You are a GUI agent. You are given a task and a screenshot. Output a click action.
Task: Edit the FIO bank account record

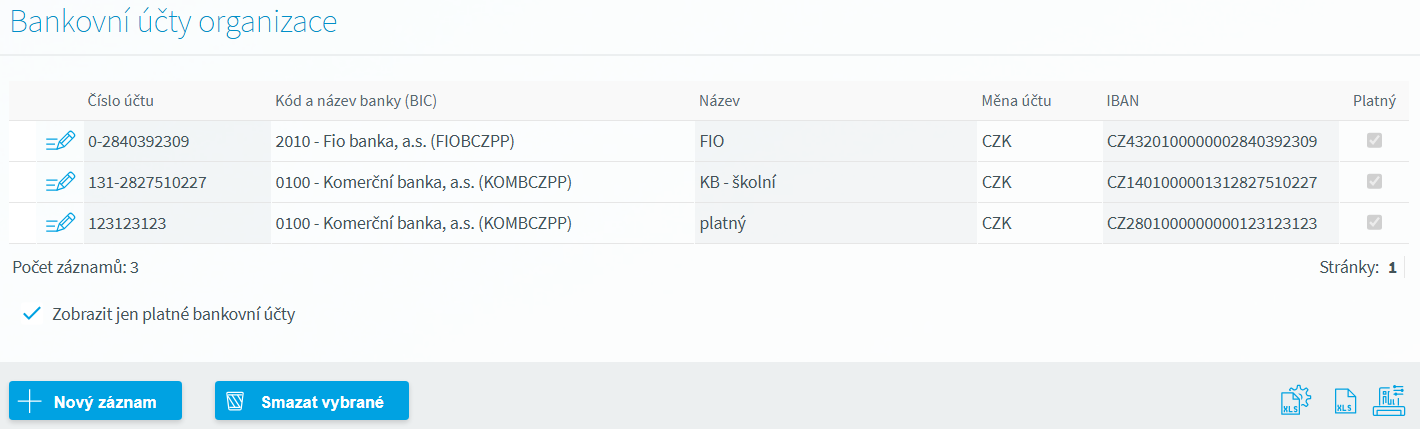coord(60,142)
